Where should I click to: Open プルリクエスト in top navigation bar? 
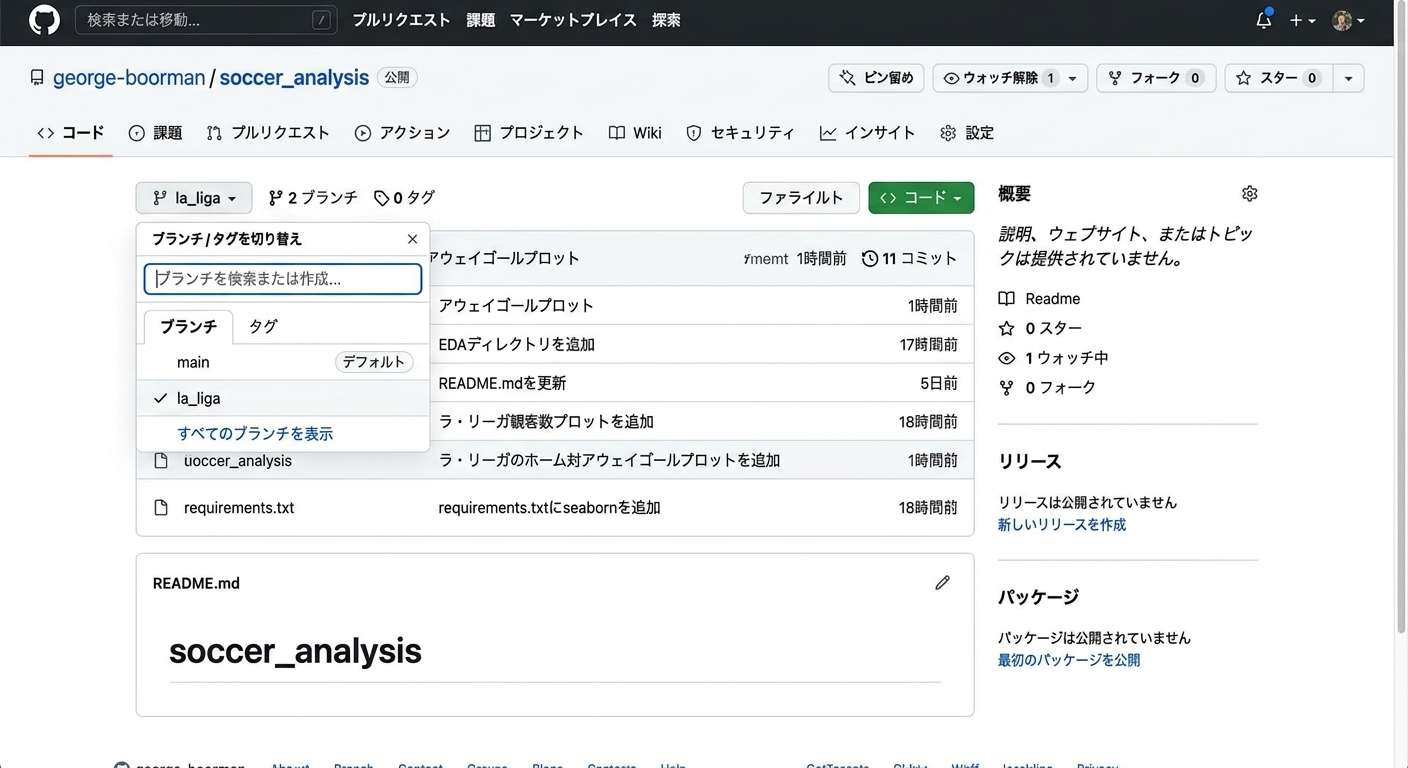pyautogui.click(x=401, y=20)
